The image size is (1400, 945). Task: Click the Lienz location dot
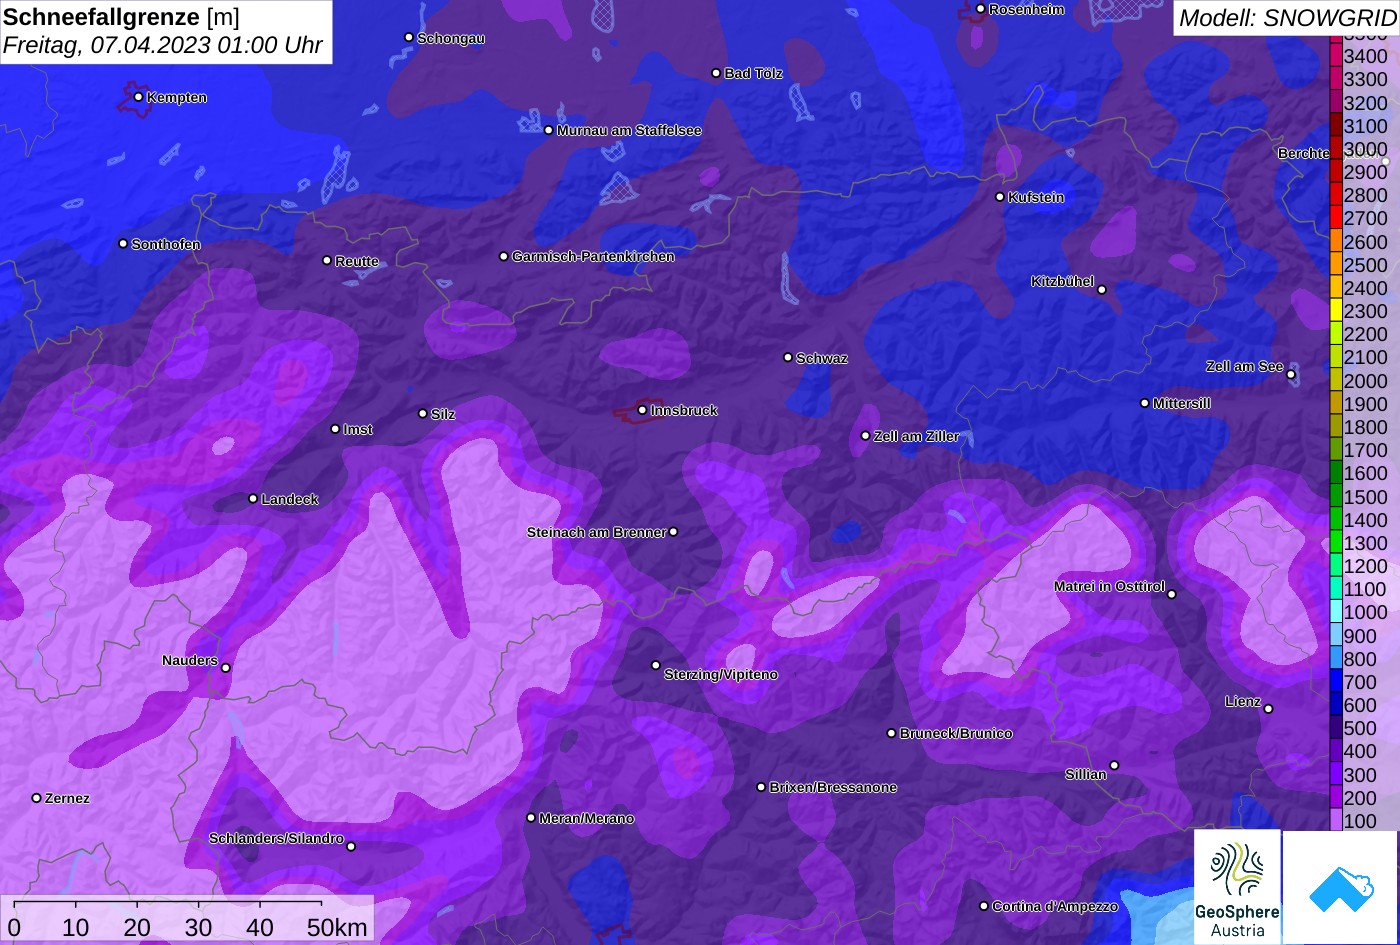pyautogui.click(x=1268, y=709)
